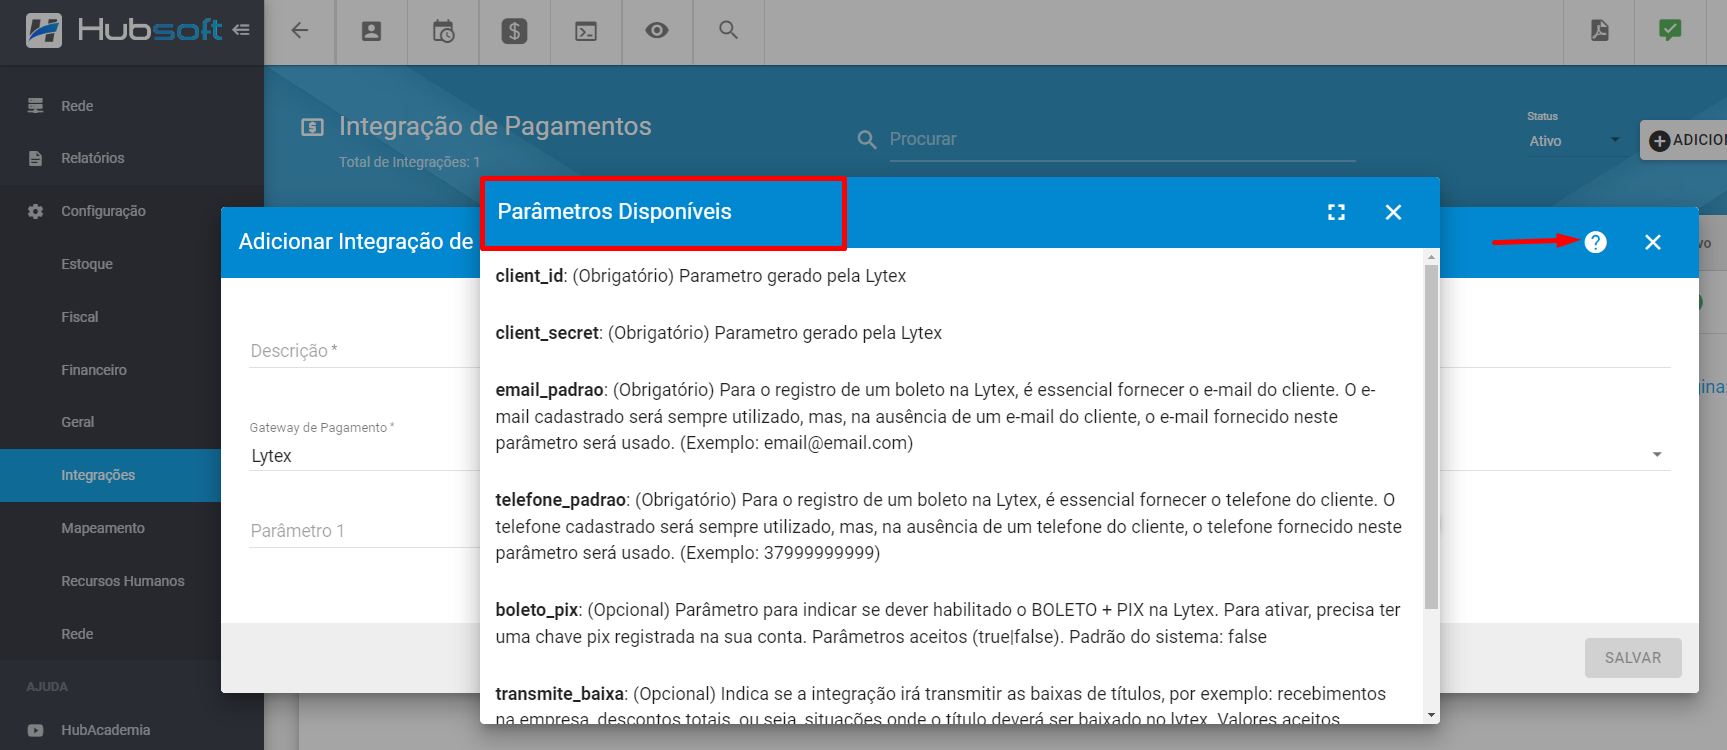This screenshot has width=1727, height=750.
Task: Click the scroll up arrow in parameters dialog
Action: point(1431,256)
